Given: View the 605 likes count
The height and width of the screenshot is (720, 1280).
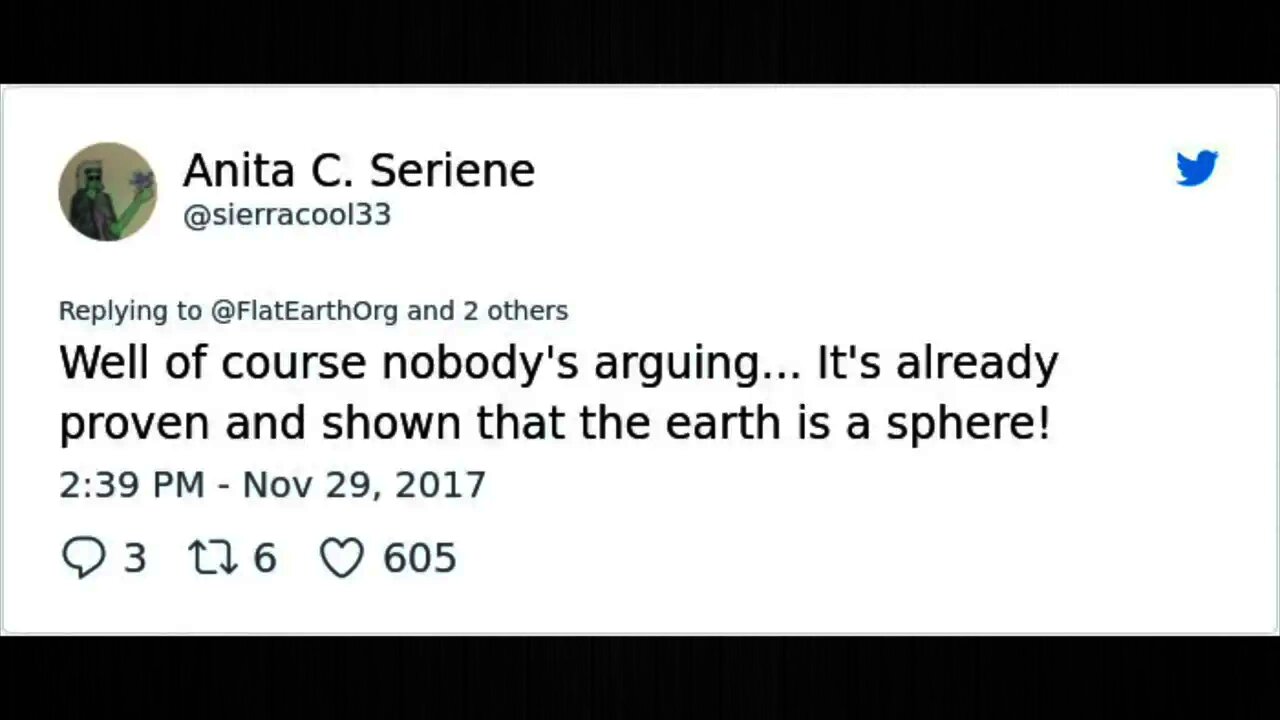Looking at the screenshot, I should pos(419,558).
